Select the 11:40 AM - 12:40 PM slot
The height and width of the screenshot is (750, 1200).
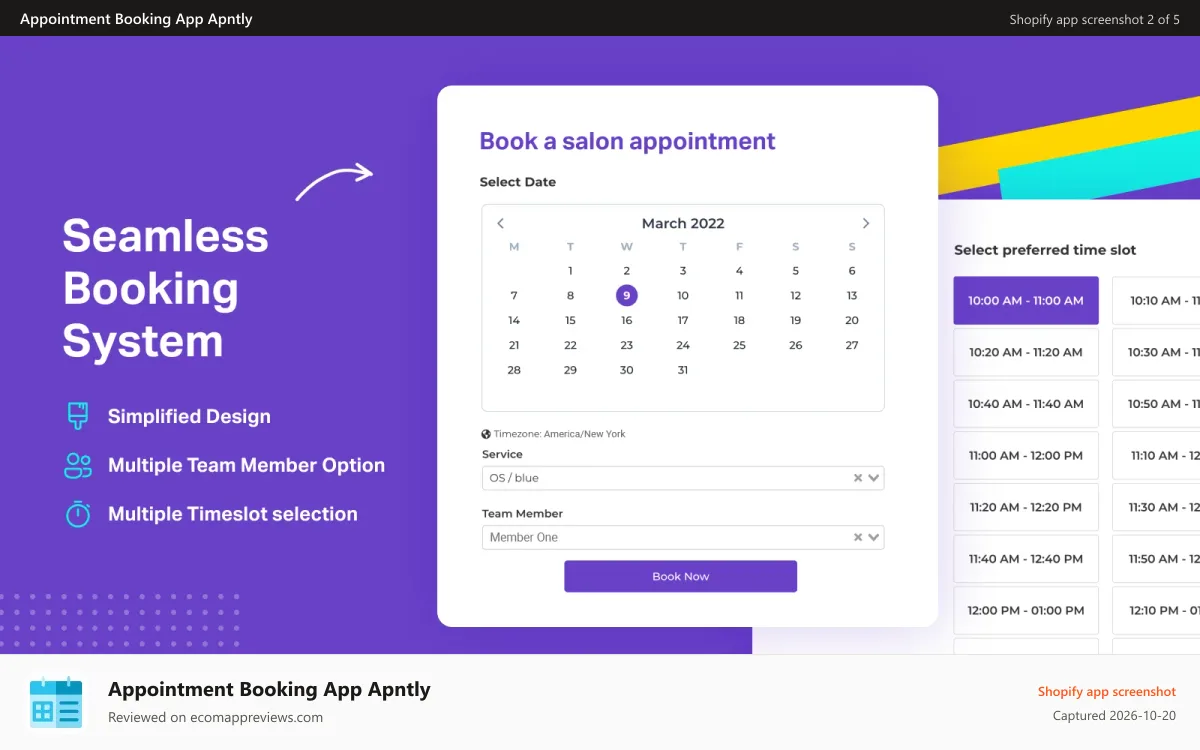1026,559
